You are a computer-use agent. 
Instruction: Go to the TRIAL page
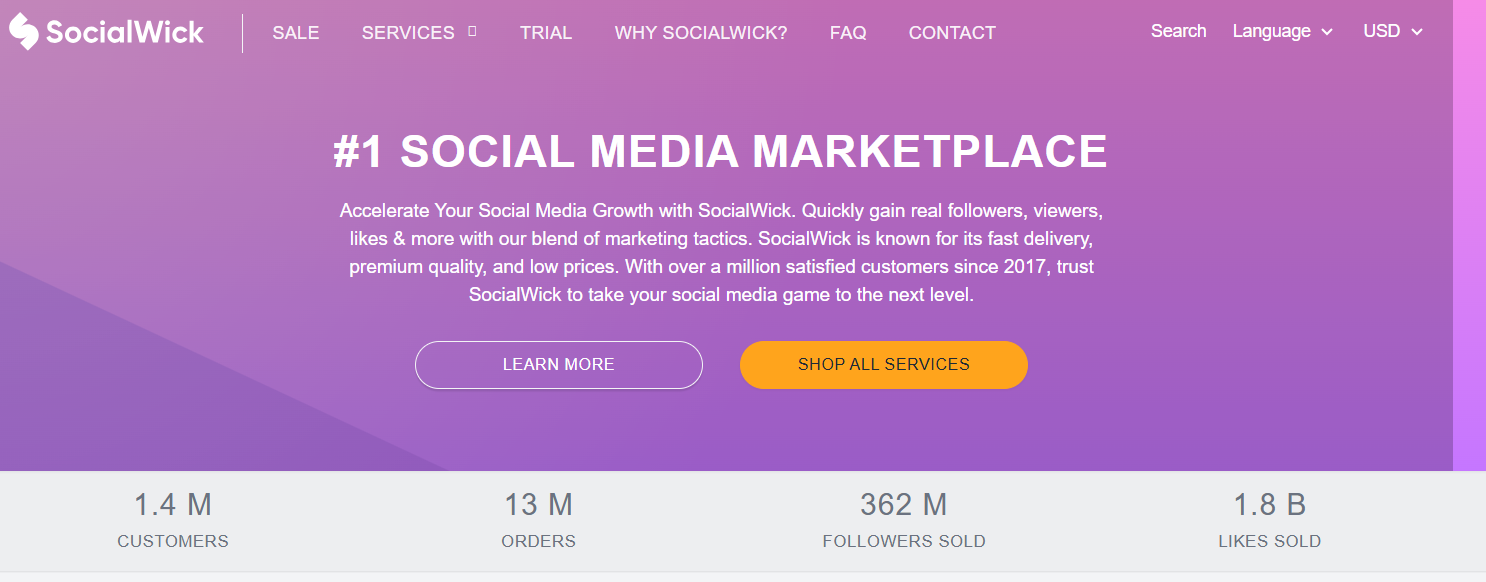tap(546, 33)
